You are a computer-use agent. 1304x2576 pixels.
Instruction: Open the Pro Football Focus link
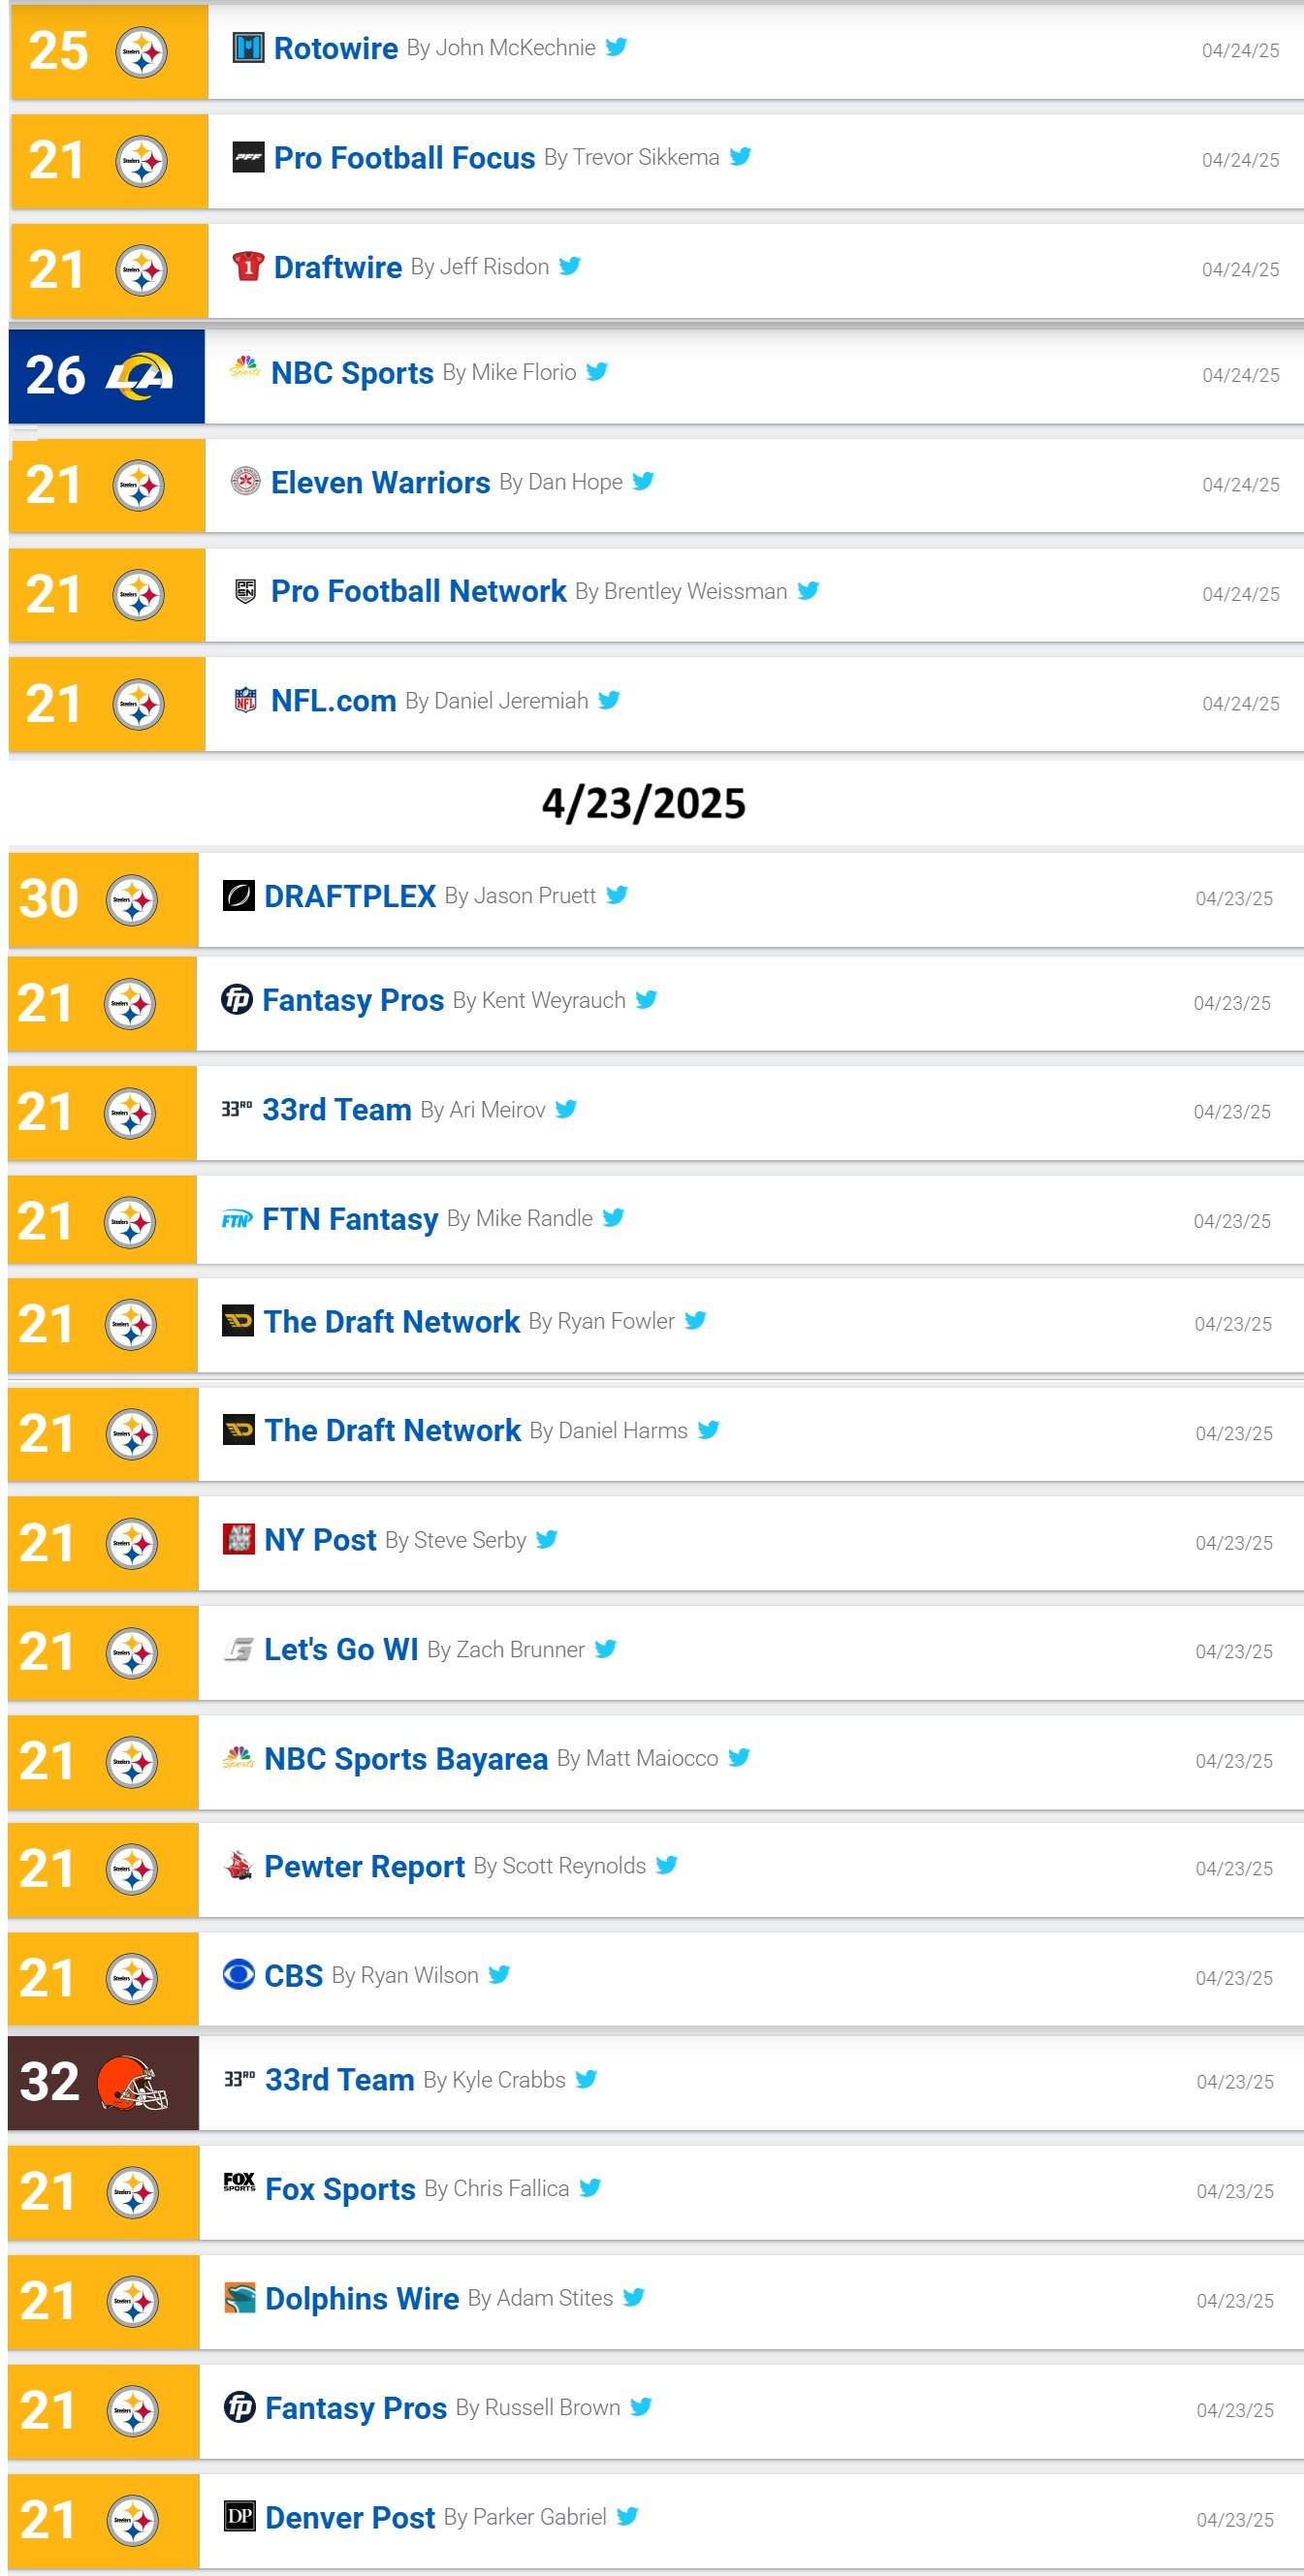point(404,158)
